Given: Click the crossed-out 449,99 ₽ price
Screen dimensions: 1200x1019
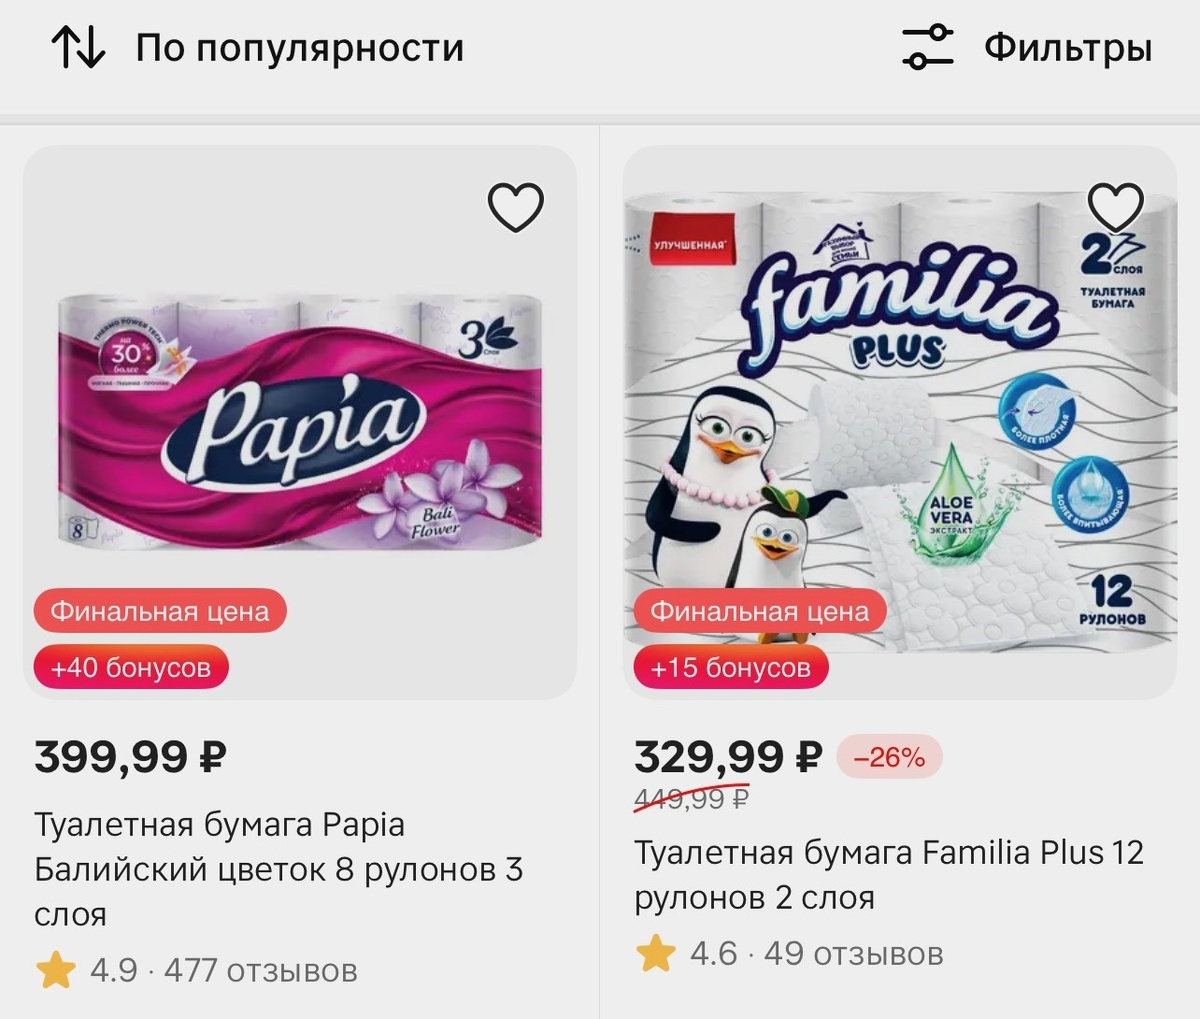Looking at the screenshot, I should [692, 800].
